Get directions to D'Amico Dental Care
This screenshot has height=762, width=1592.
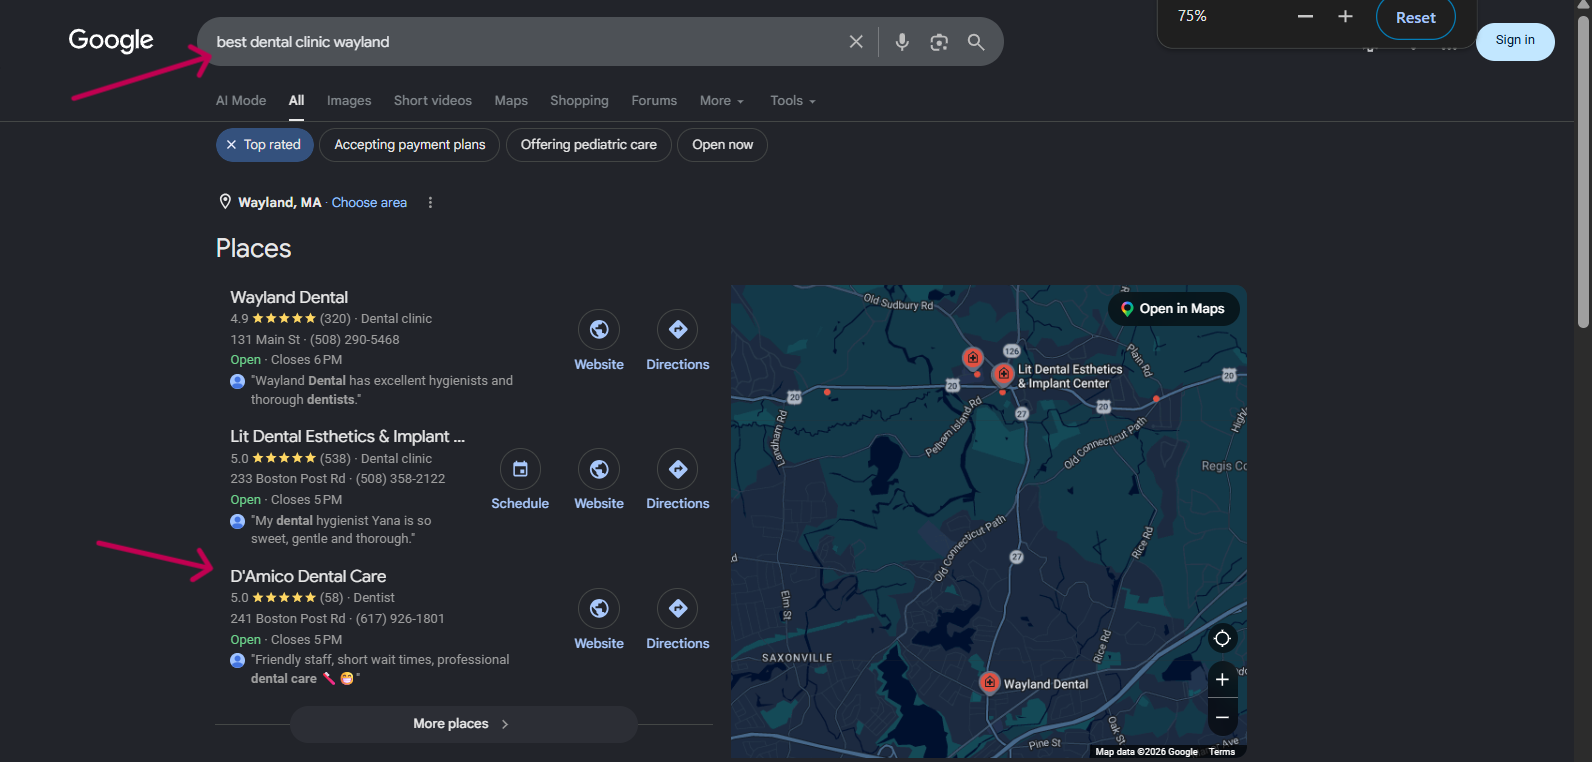coord(678,608)
